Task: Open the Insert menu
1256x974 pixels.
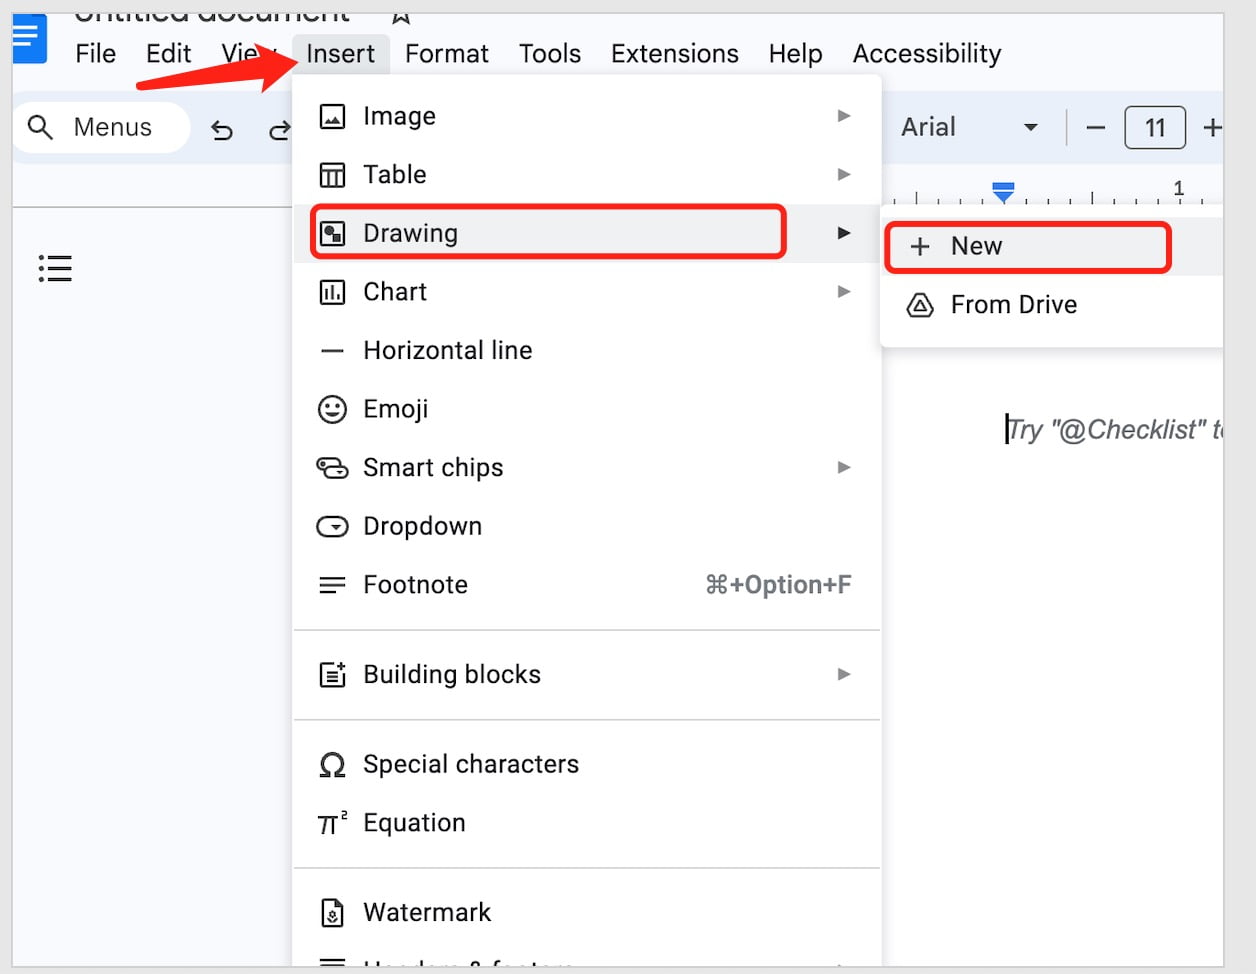Action: tap(341, 54)
